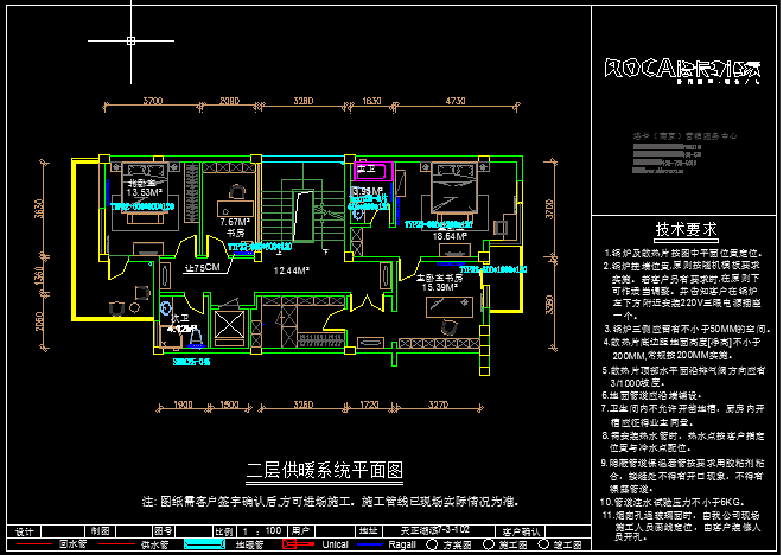Select the 施工图 circle marker in title bar

pos(490,545)
